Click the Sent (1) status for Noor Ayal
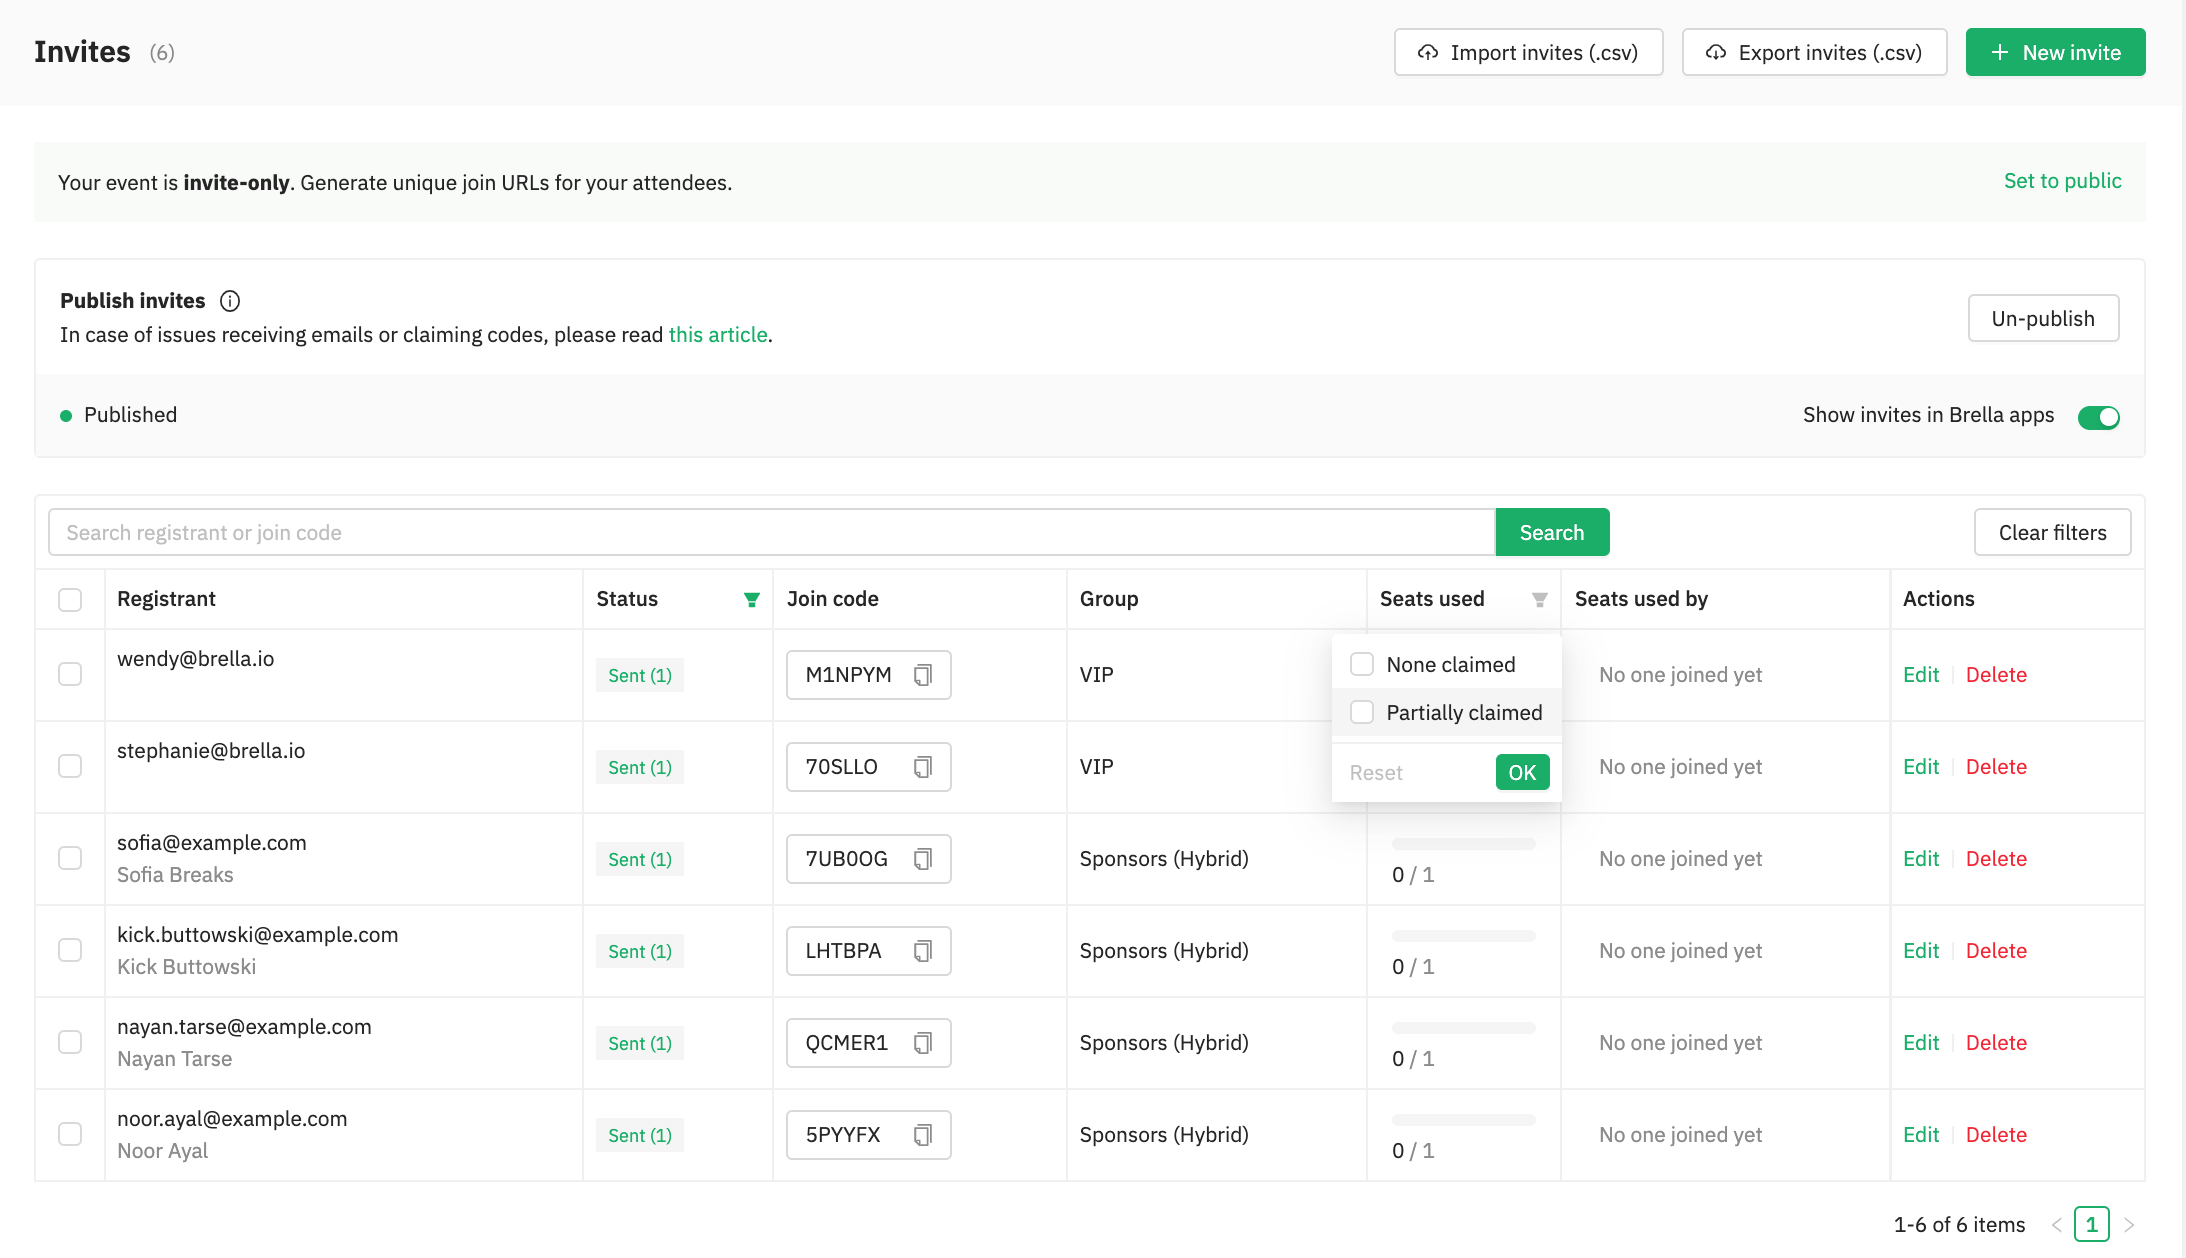 [640, 1135]
